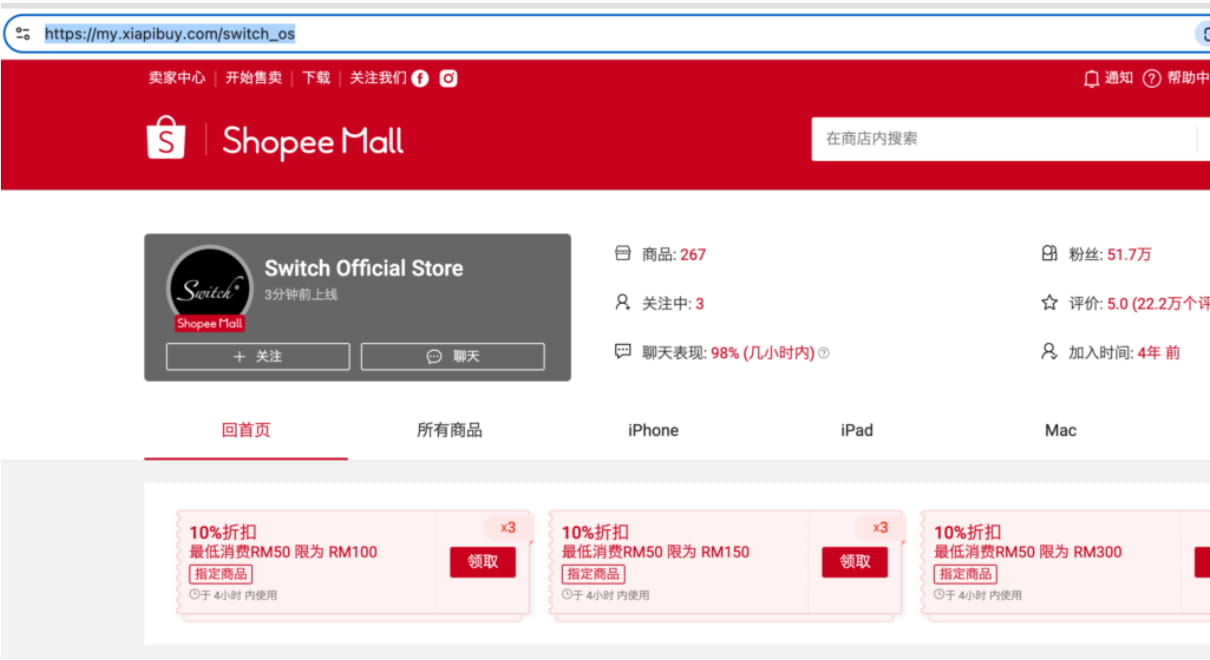Click the 评价 star icon
This screenshot has width=1210, height=660.
[1049, 302]
